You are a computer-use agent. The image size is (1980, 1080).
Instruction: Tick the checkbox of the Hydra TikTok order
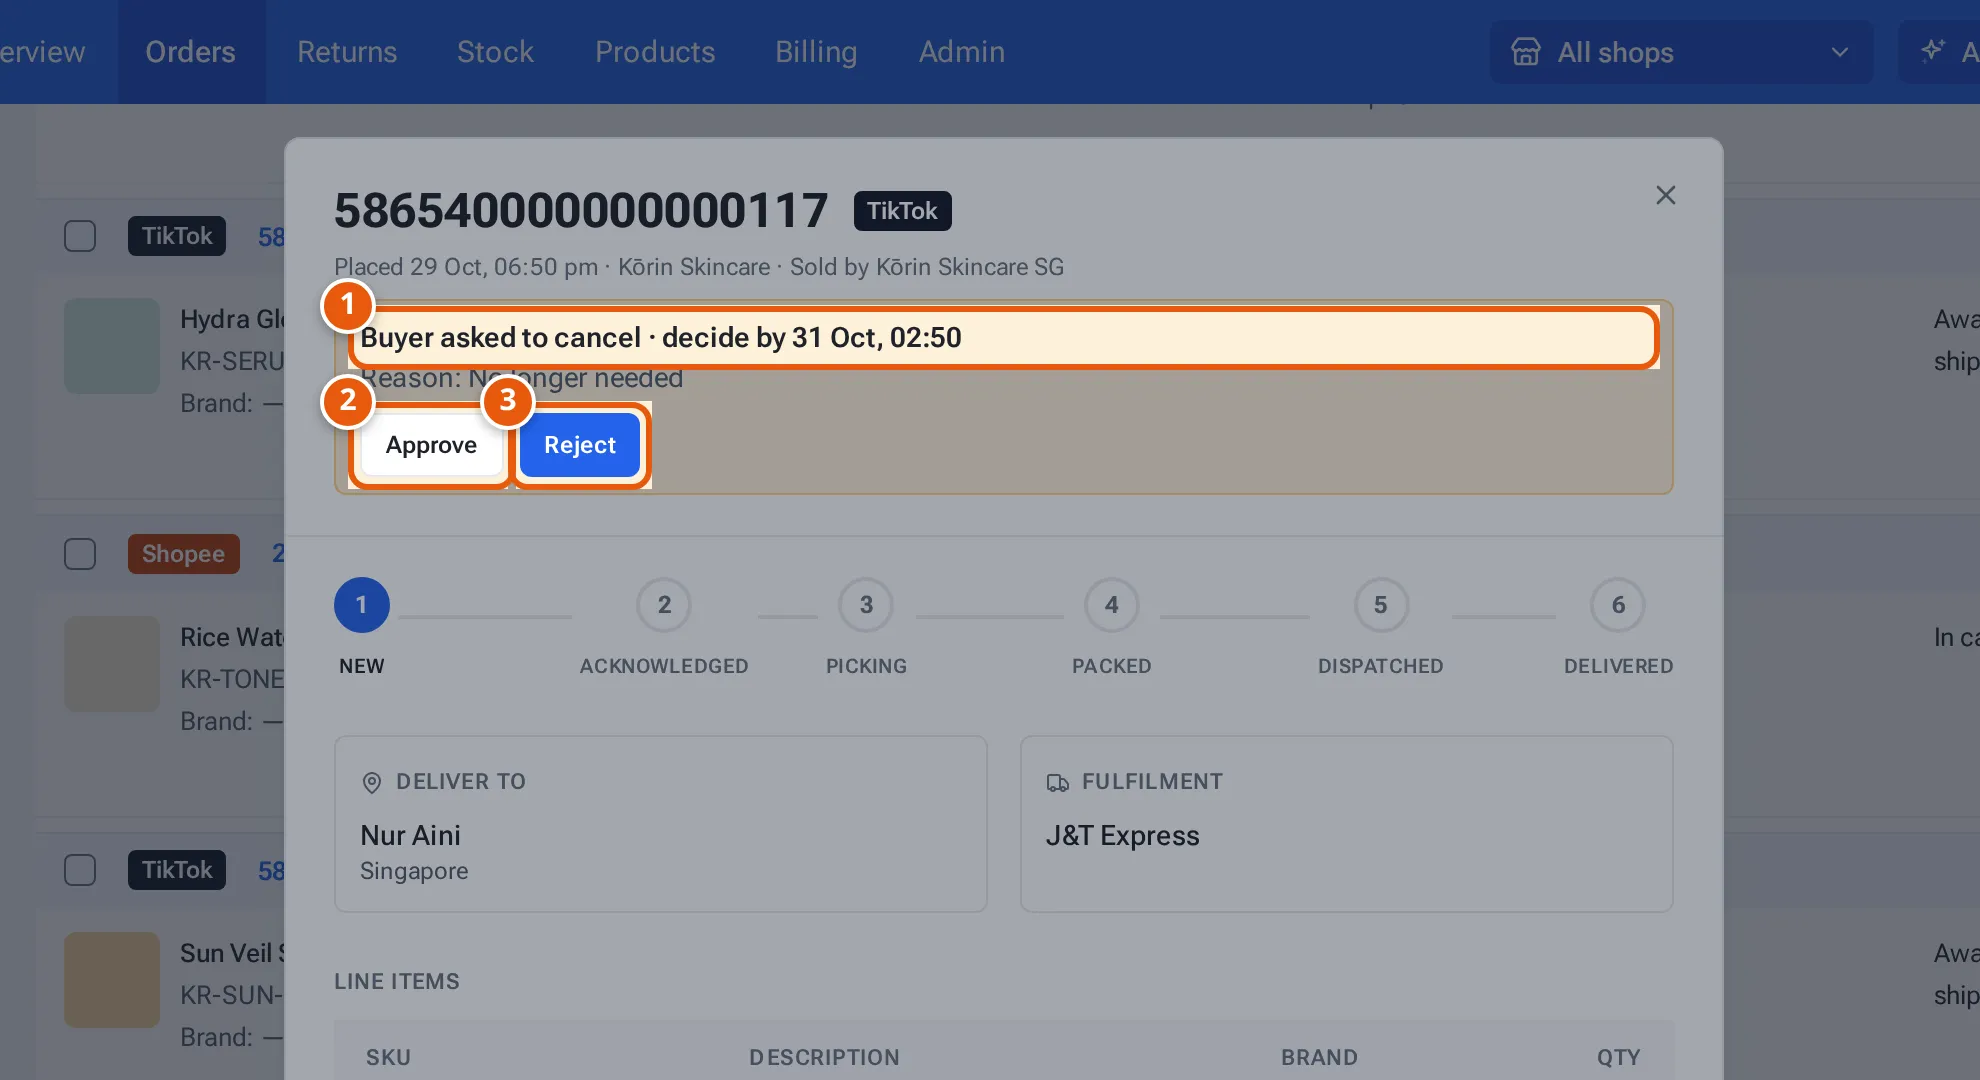[80, 236]
